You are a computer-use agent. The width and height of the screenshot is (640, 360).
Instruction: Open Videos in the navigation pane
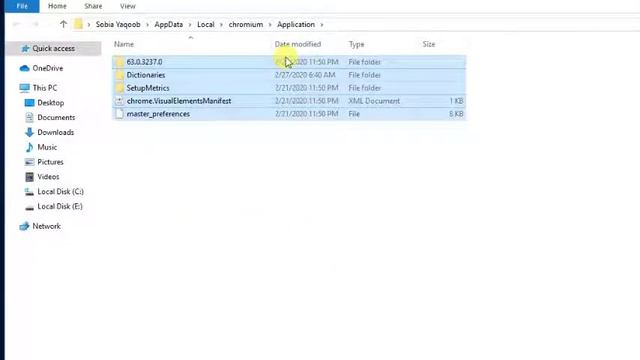click(x=48, y=177)
